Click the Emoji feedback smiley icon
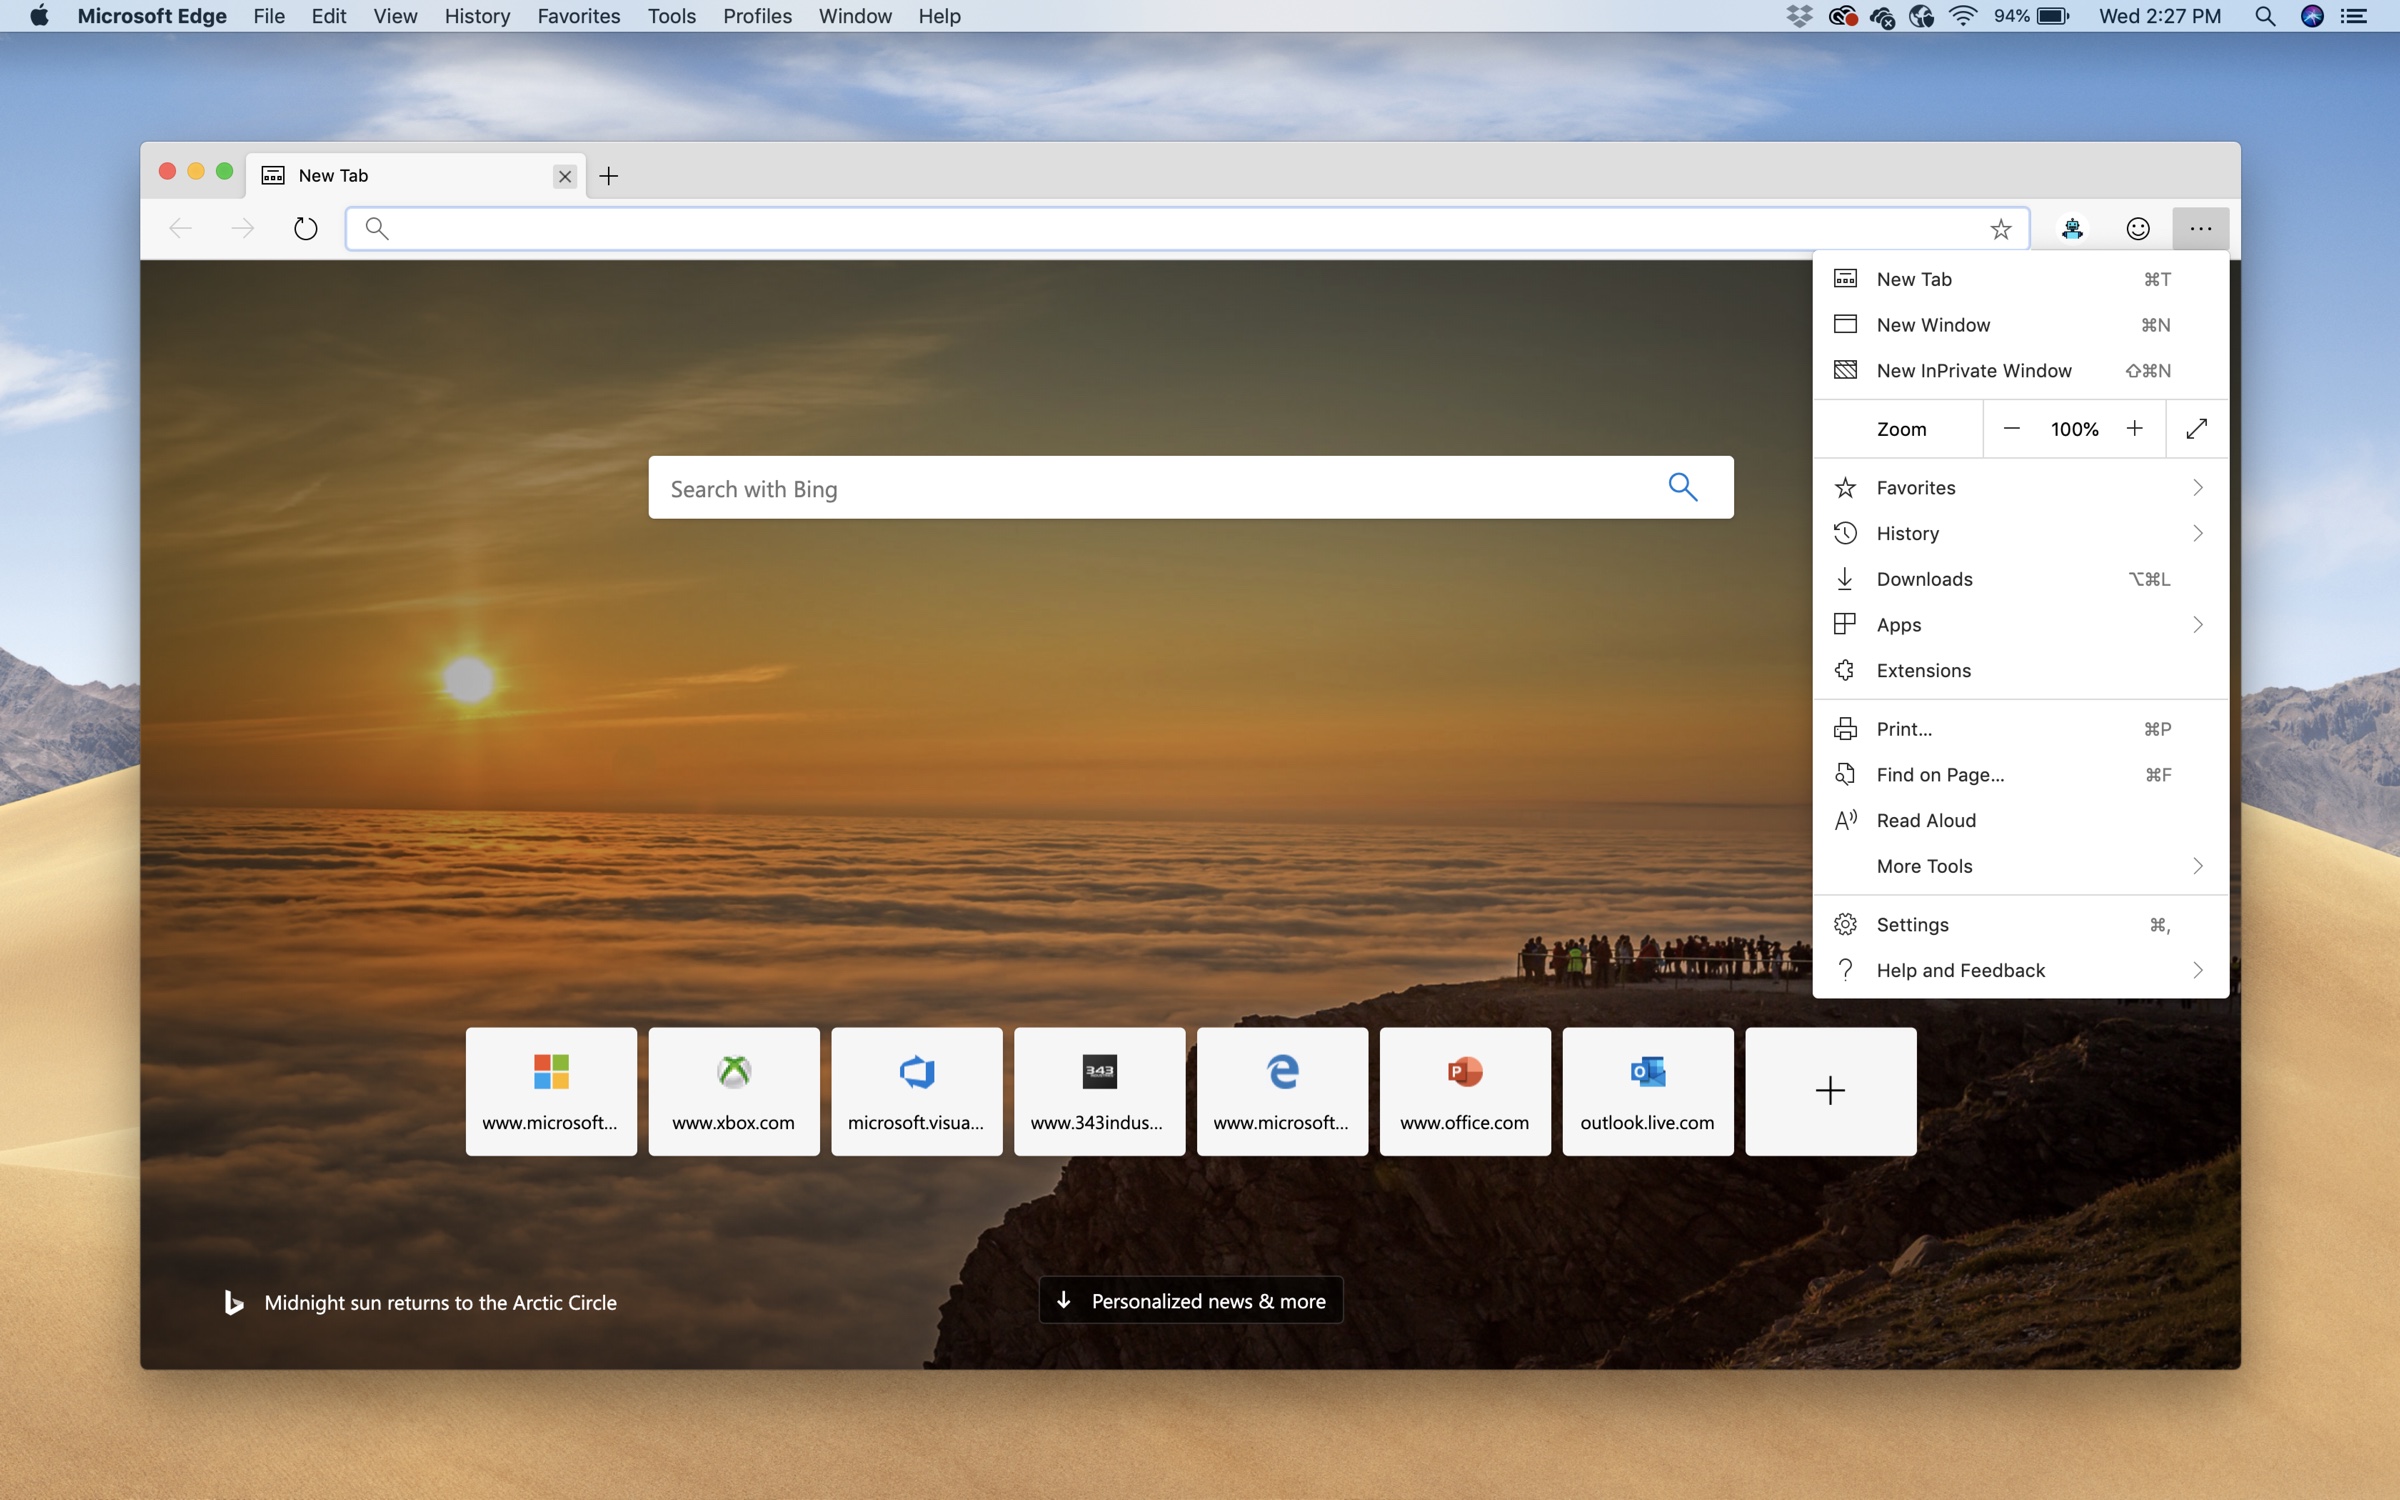 [x=2137, y=226]
